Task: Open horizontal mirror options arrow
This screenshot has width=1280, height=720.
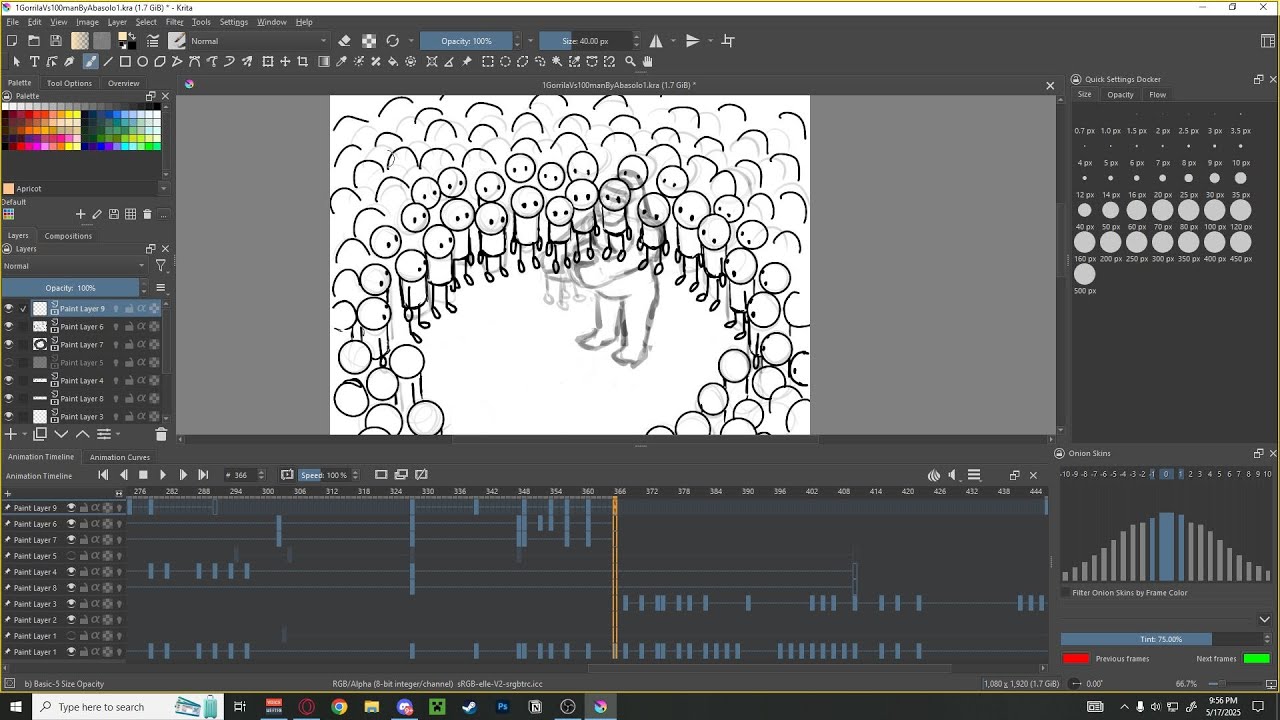Action: tap(673, 41)
